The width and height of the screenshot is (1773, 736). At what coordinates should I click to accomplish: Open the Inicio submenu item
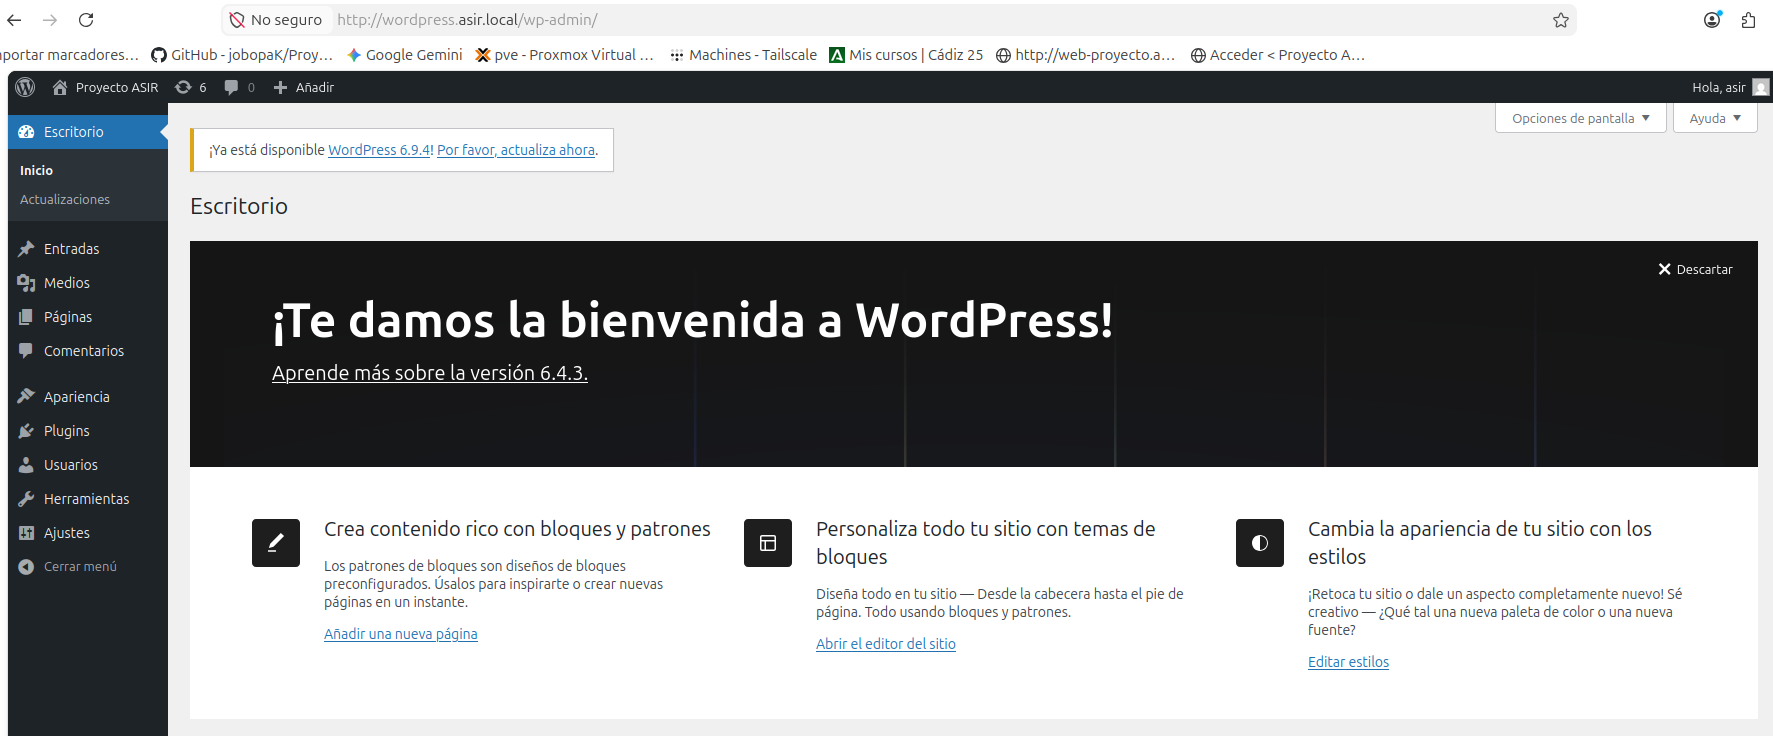click(37, 171)
